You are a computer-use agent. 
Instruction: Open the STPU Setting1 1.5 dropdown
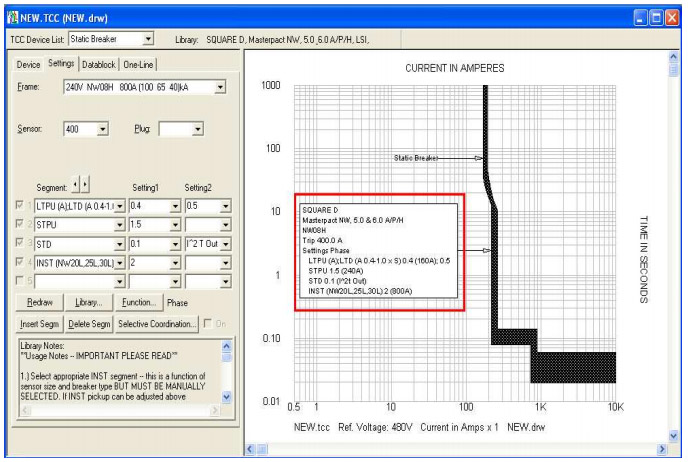point(175,225)
